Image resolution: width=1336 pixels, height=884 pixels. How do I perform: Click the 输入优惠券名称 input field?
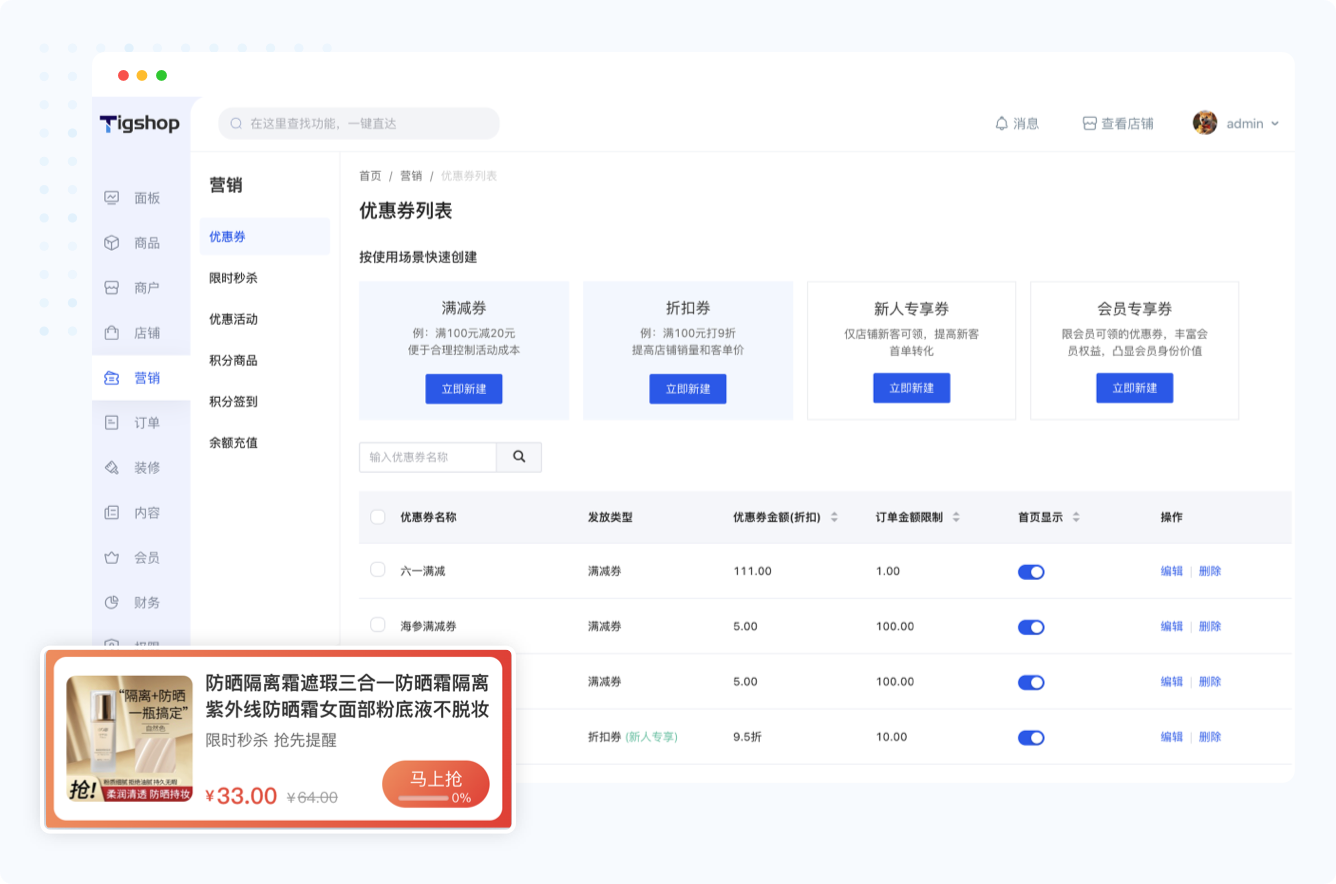428,457
